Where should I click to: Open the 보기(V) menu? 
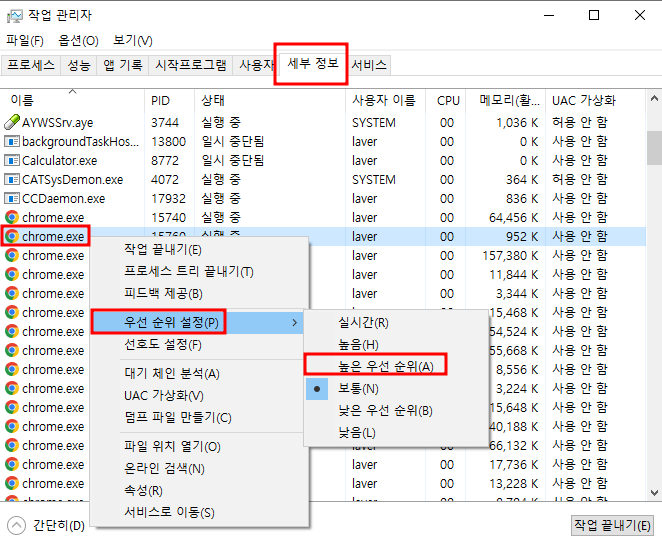133,41
